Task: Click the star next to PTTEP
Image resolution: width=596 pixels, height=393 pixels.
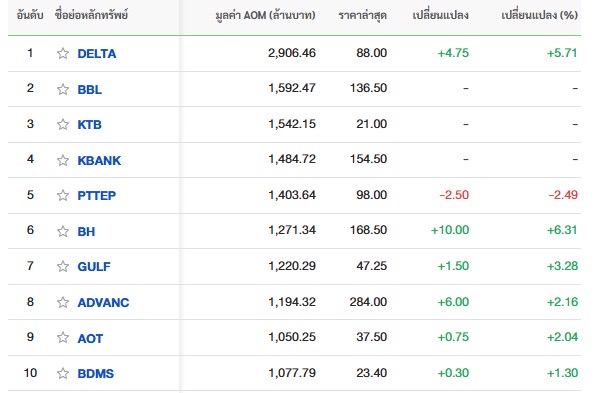Action: click(x=63, y=195)
